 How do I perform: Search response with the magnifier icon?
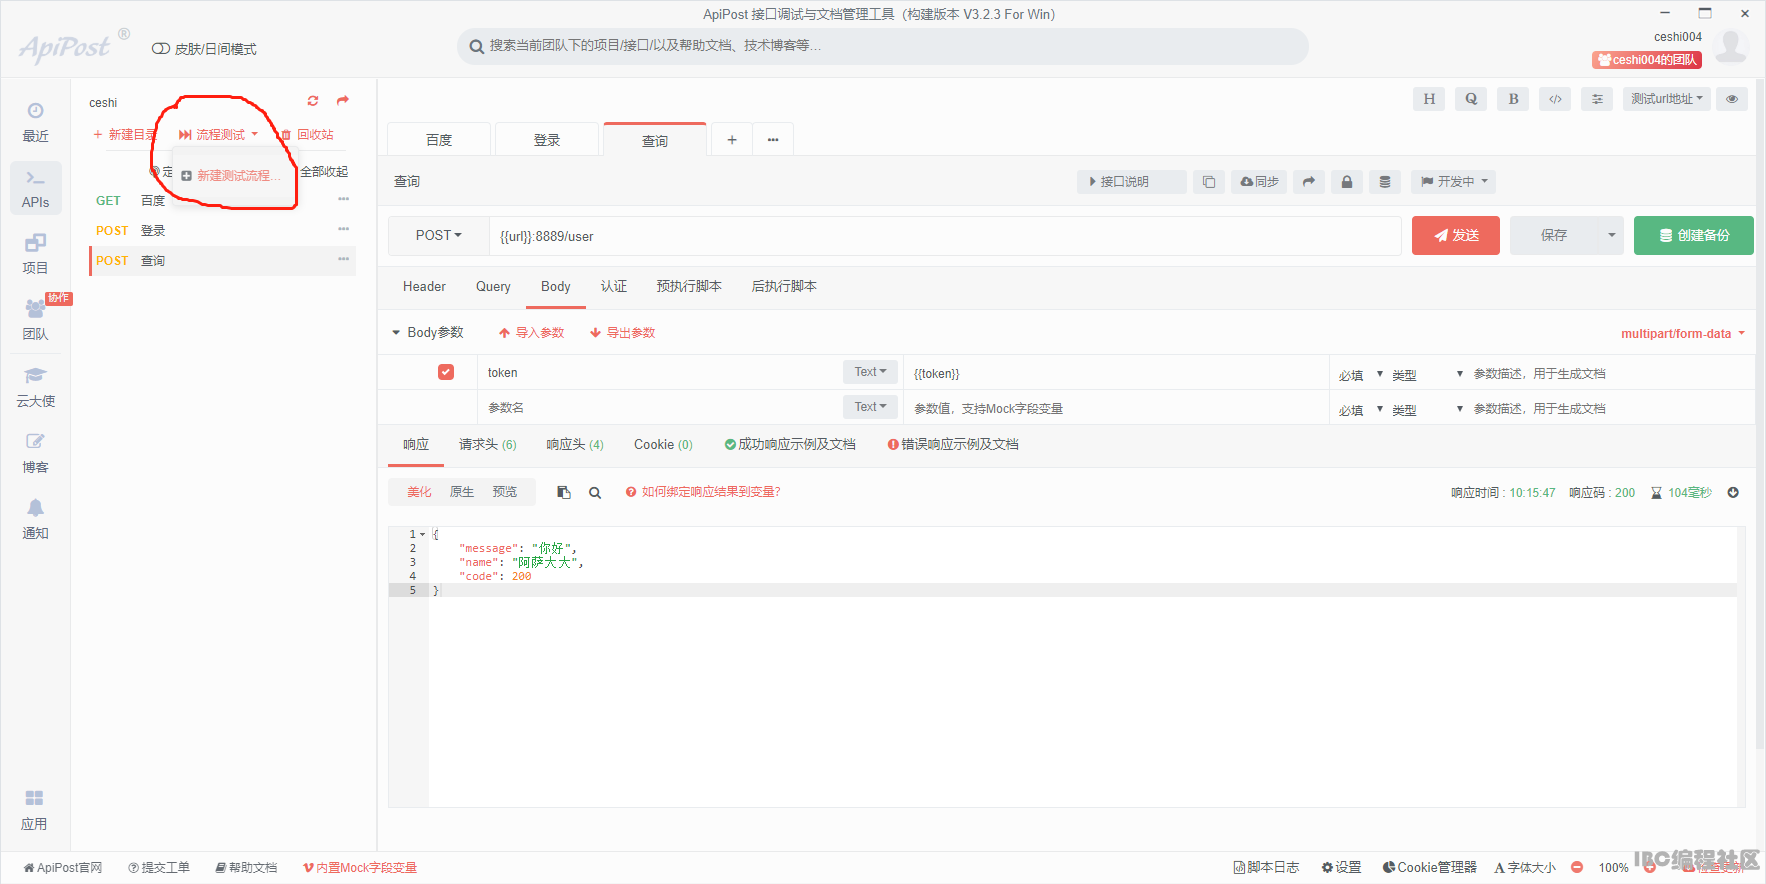[595, 492]
